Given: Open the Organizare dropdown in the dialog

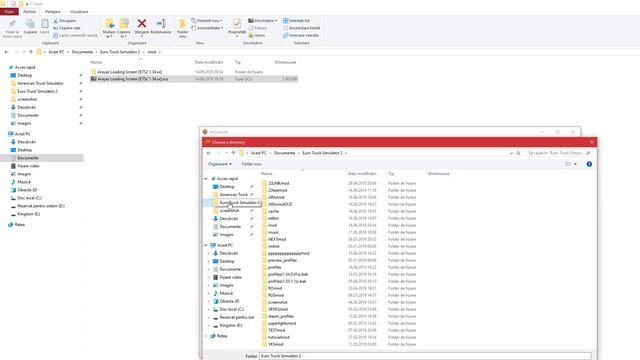Looking at the screenshot, I should click(220, 164).
